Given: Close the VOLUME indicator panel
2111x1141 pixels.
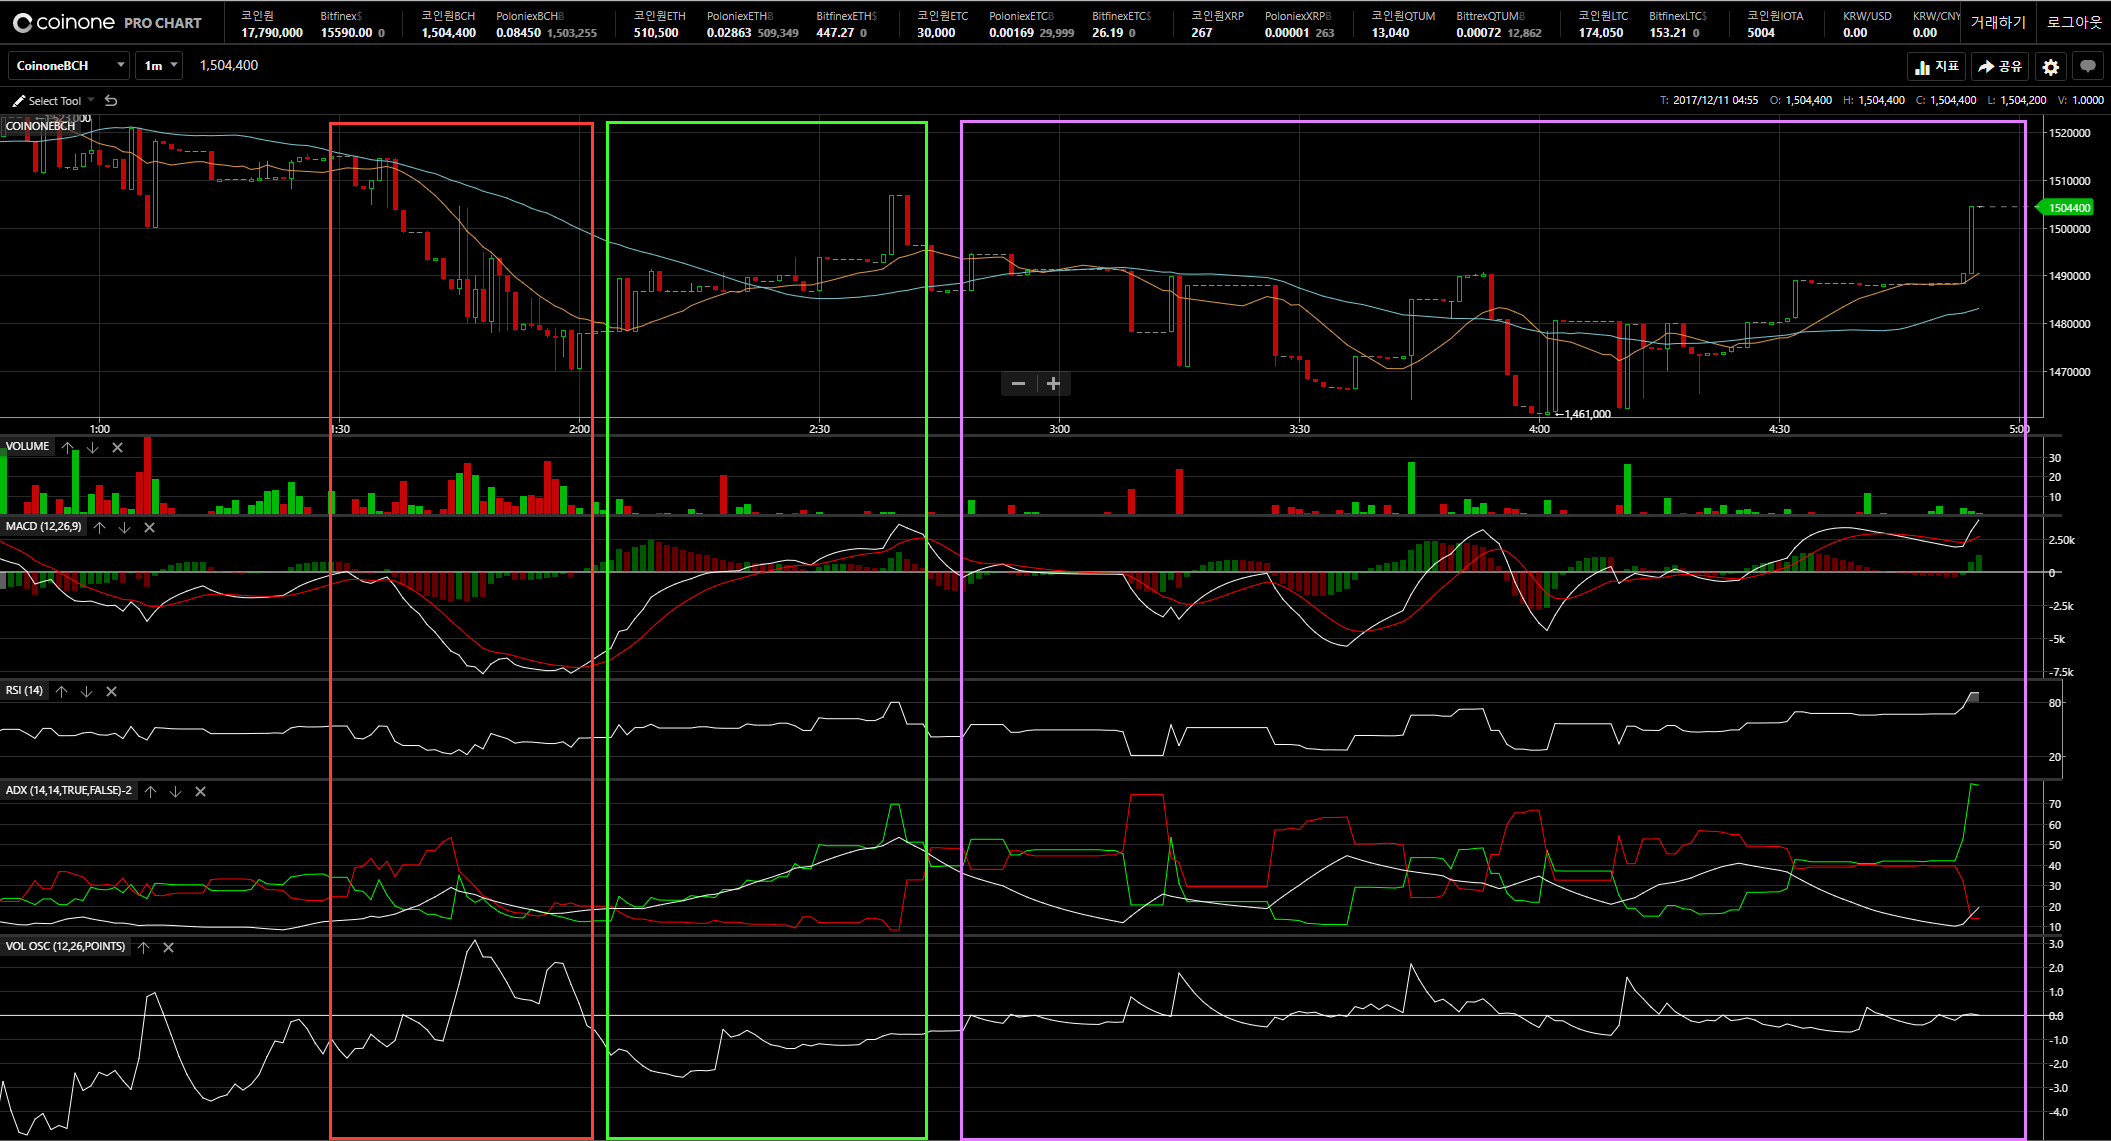Looking at the screenshot, I should click(x=117, y=448).
